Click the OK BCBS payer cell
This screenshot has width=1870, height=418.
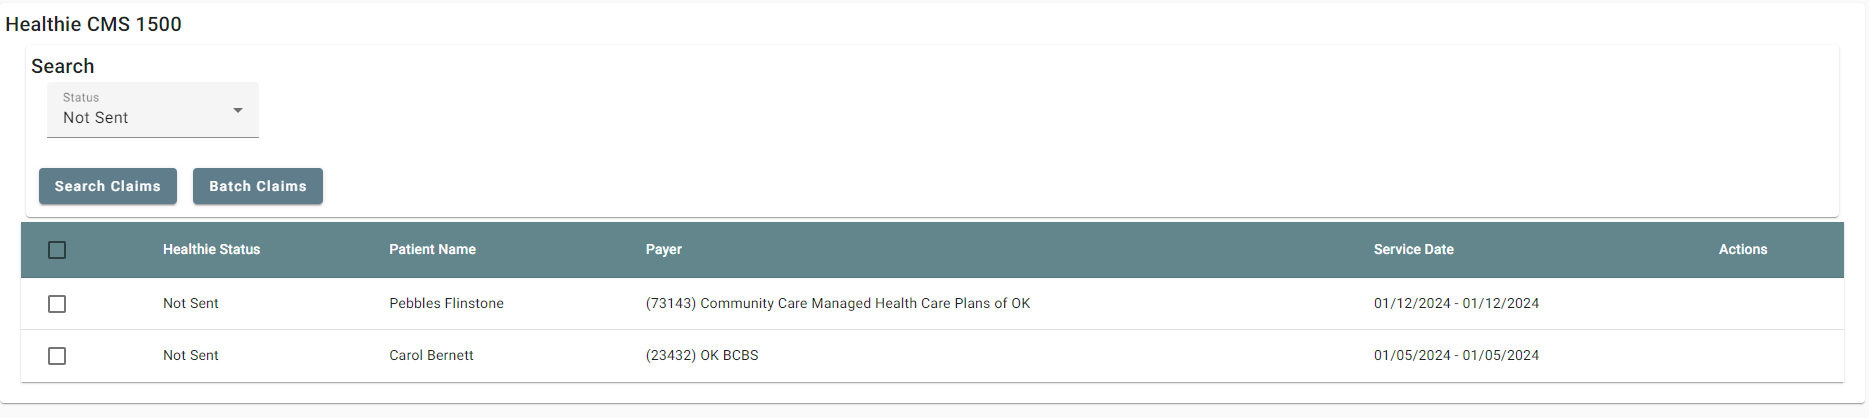click(702, 356)
